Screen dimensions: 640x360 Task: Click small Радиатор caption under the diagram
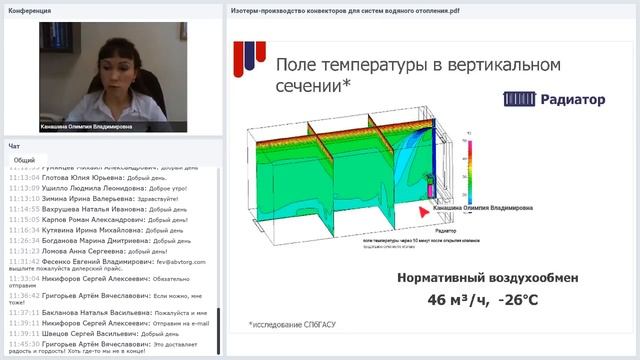(445, 231)
